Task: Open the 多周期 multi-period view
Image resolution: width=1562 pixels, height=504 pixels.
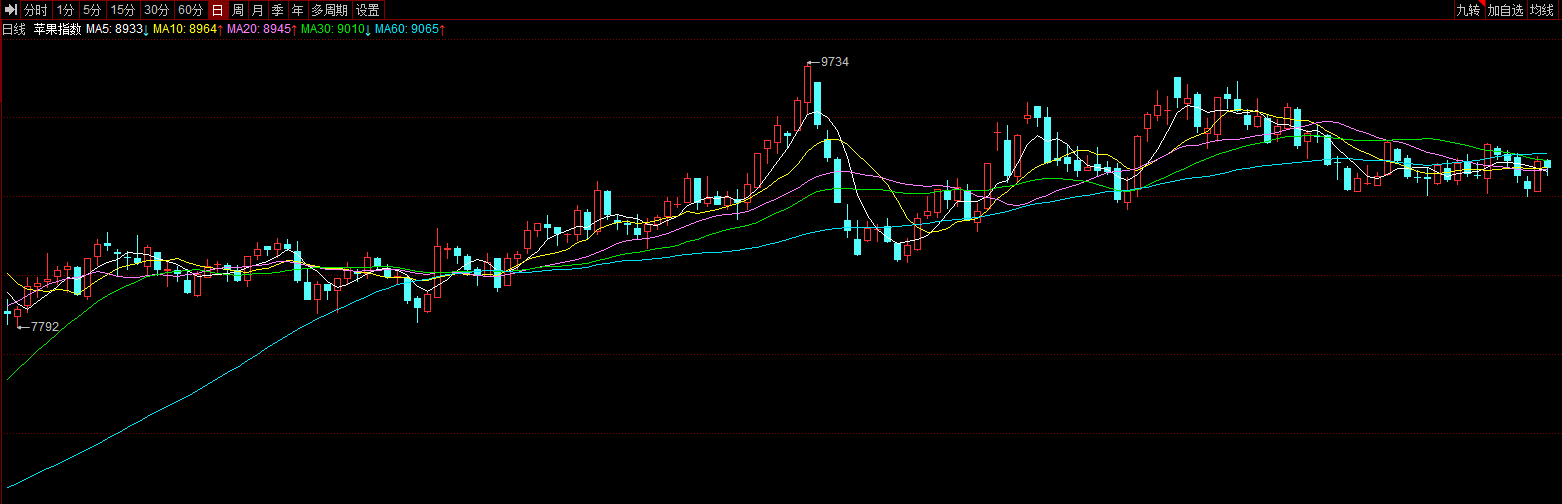Action: tap(330, 10)
